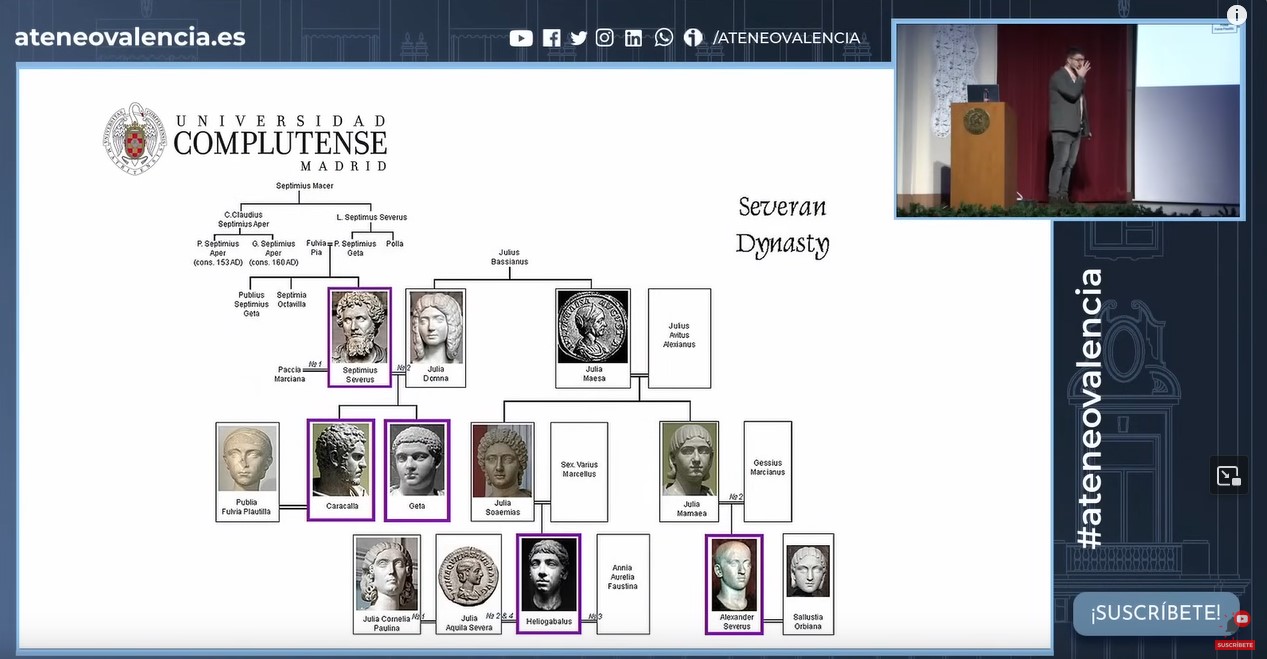Select the Julia Maesa coin image
The height and width of the screenshot is (659, 1267).
[593, 328]
